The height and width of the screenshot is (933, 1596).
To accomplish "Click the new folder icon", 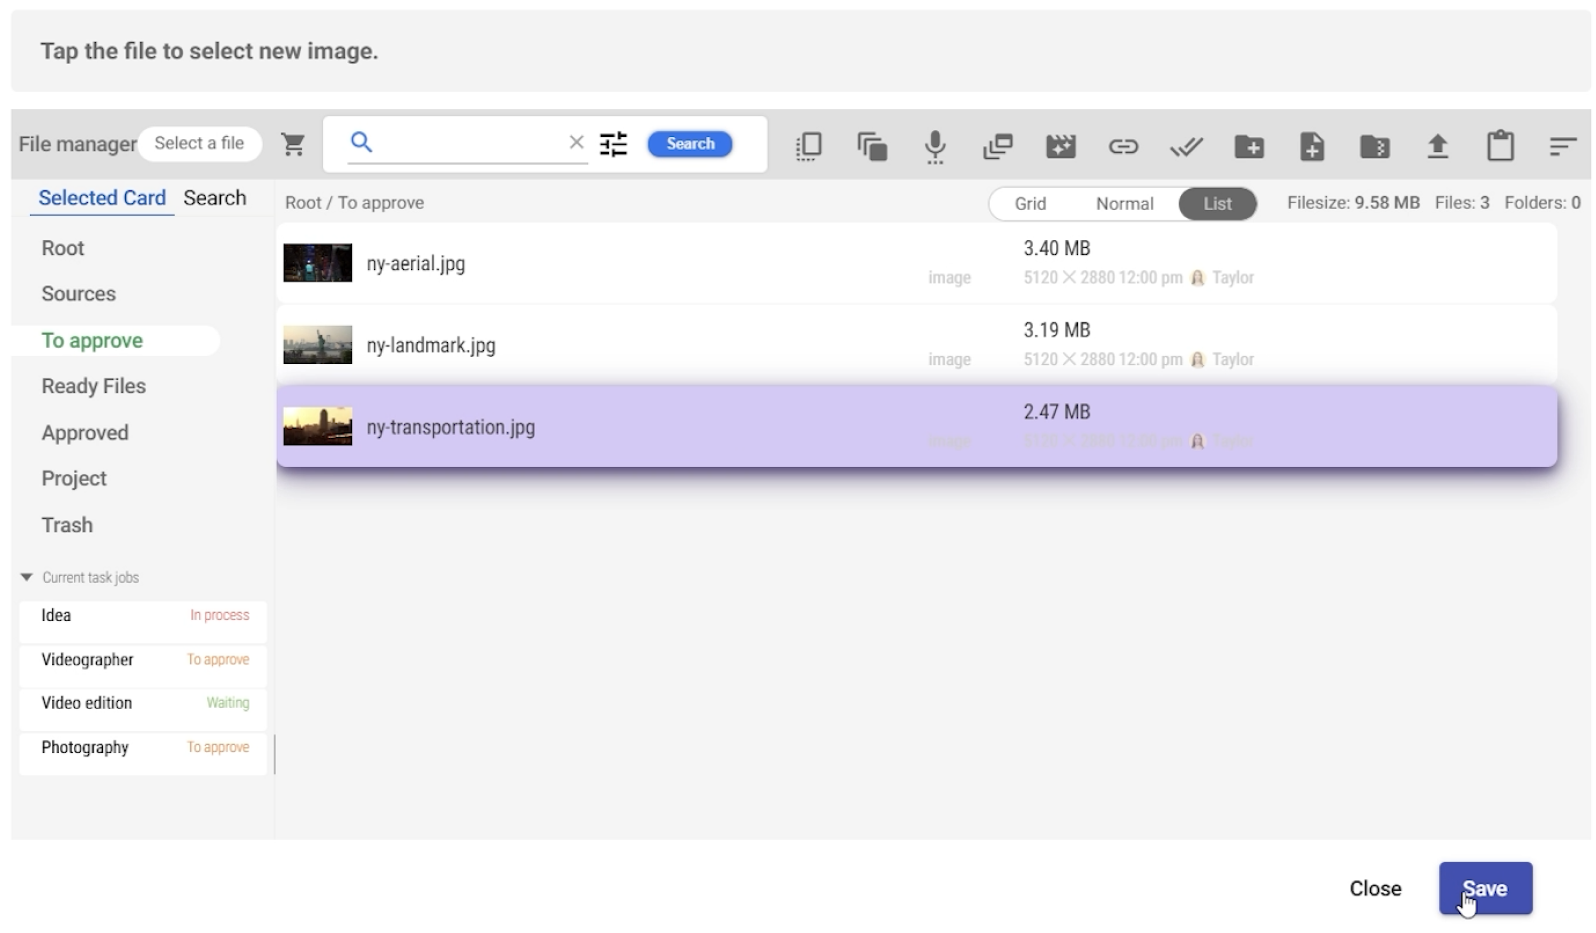I will [x=1249, y=147].
